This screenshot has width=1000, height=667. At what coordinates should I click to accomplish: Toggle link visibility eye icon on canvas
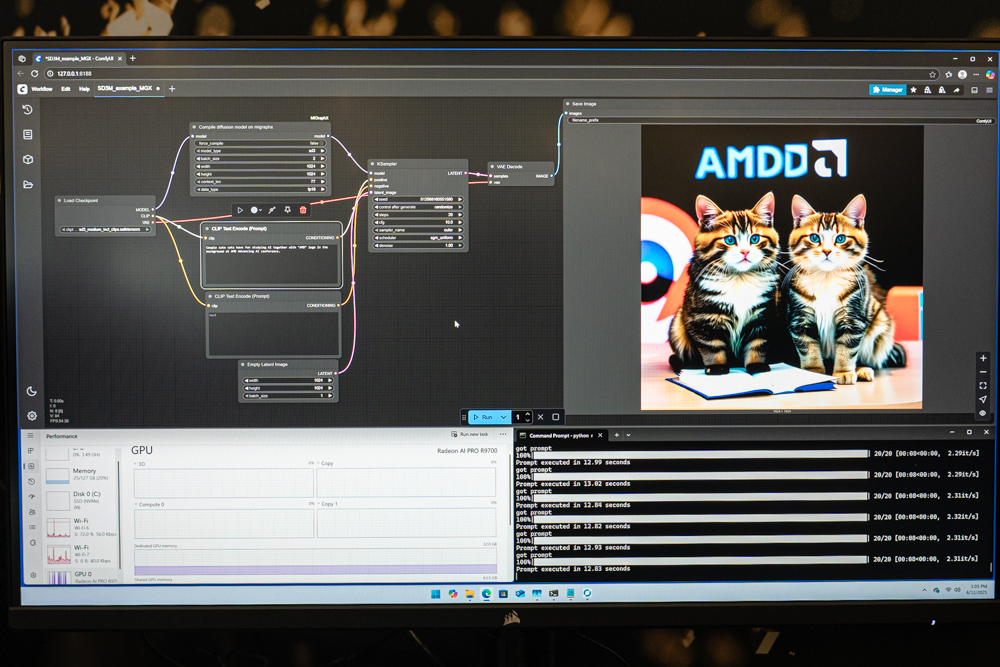tap(983, 413)
